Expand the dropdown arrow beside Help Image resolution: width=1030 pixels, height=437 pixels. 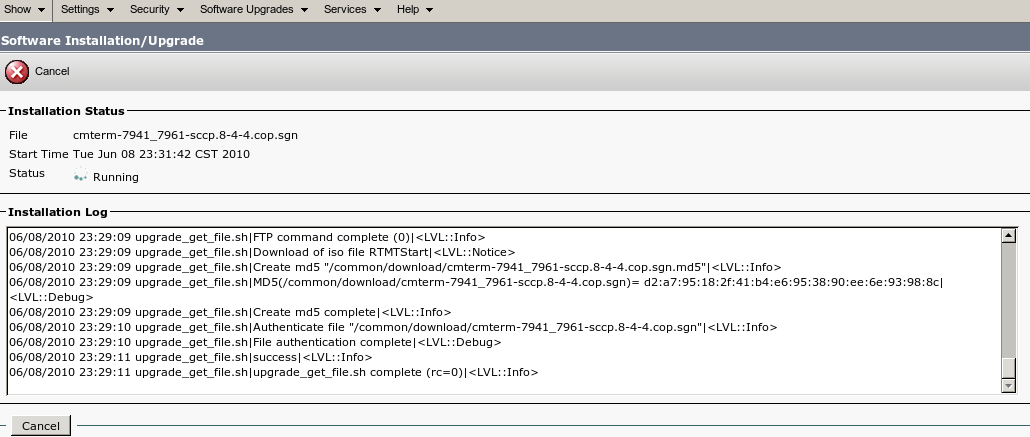point(430,11)
